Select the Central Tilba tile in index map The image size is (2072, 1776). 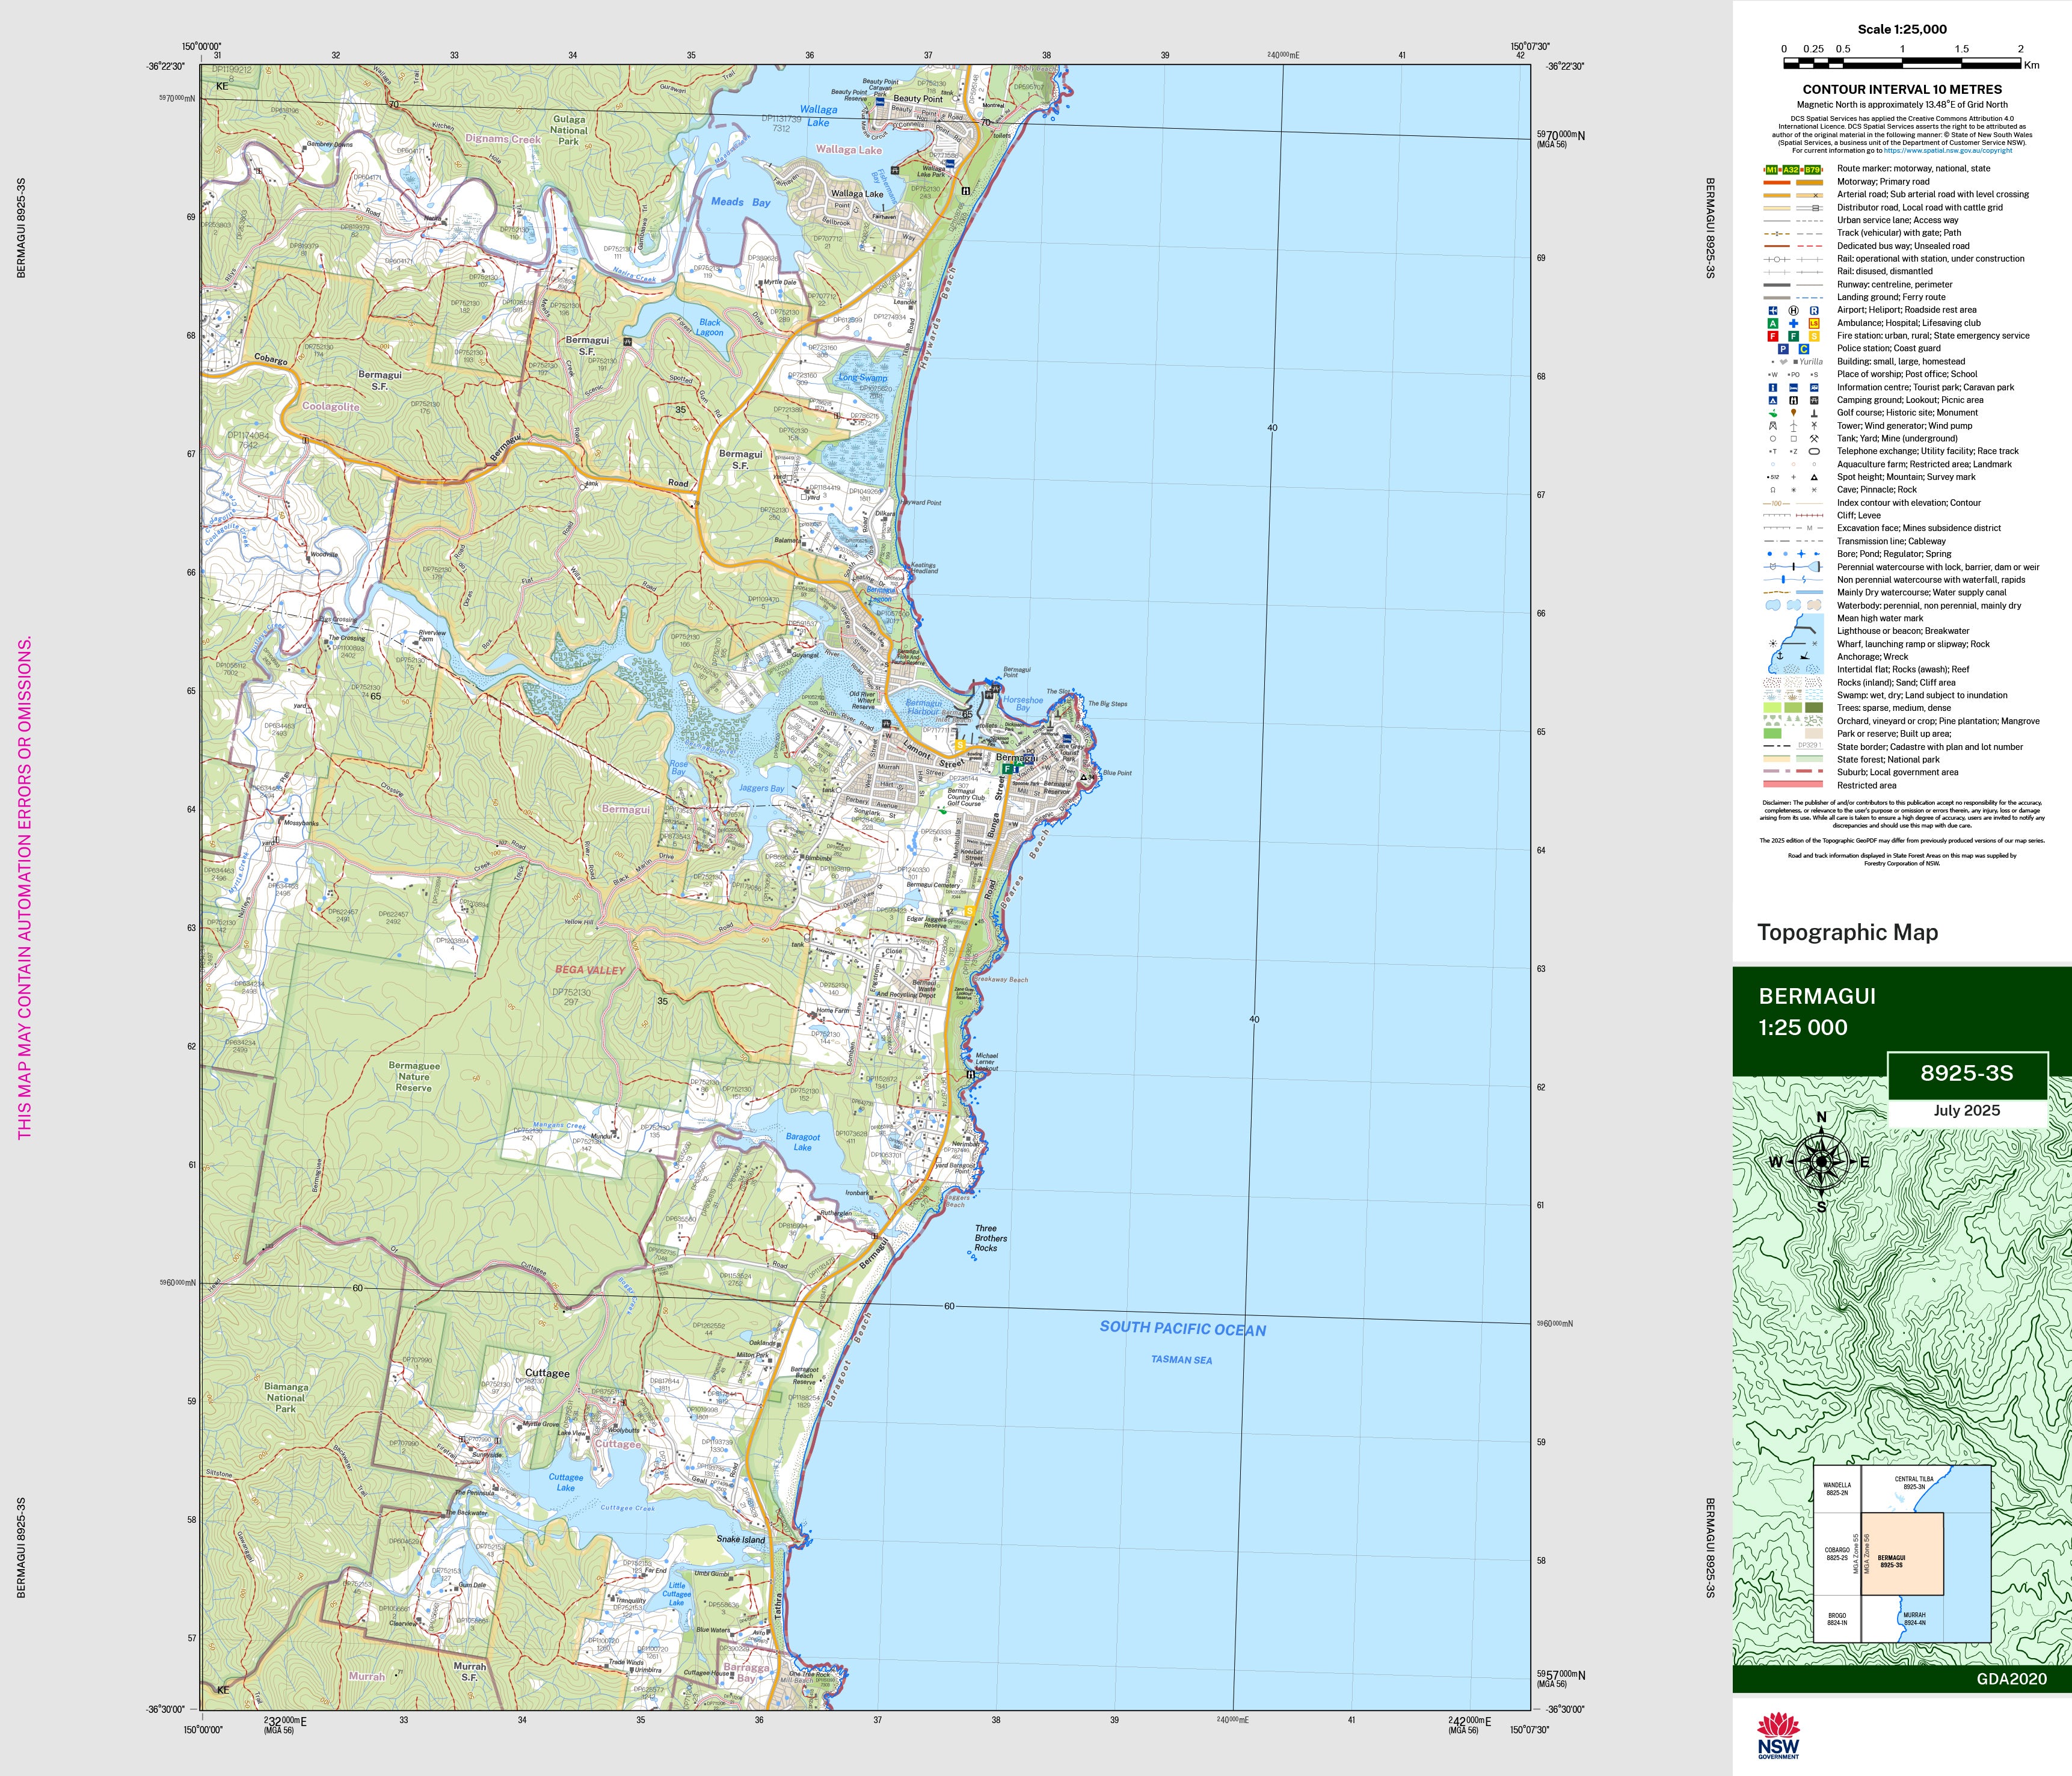1913,1485
